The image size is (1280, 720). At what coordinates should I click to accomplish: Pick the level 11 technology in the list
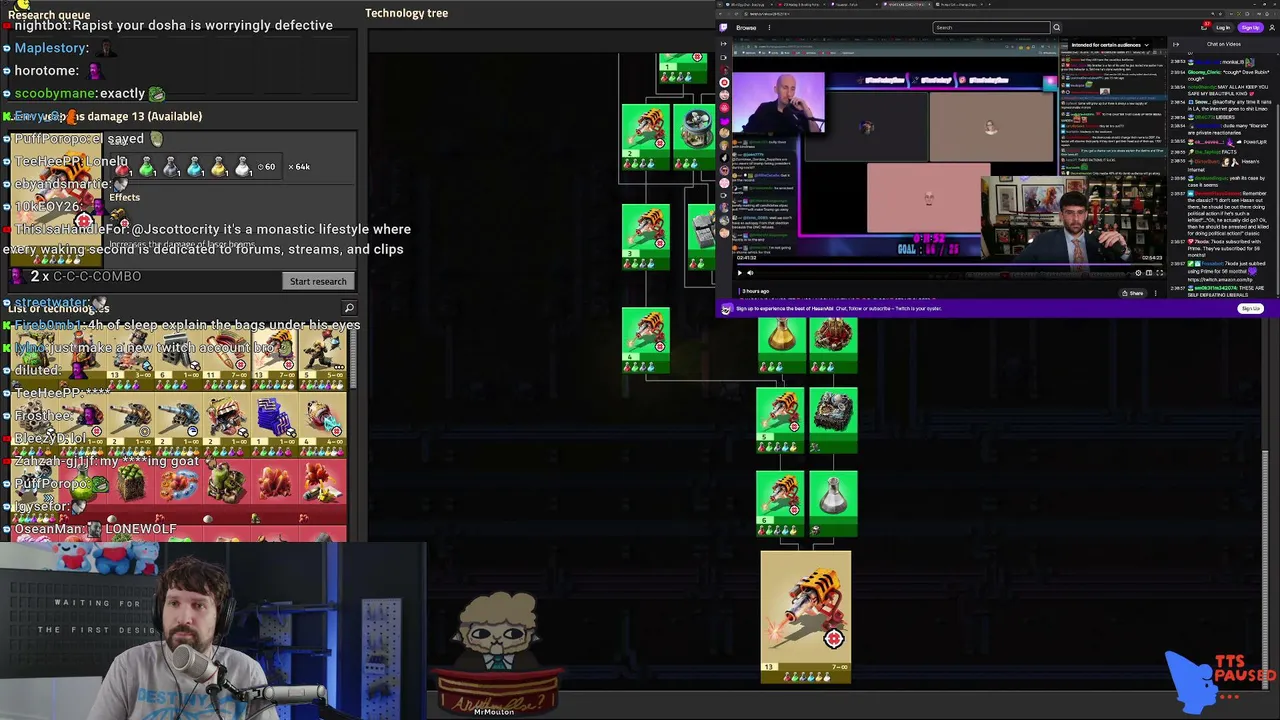(228, 360)
